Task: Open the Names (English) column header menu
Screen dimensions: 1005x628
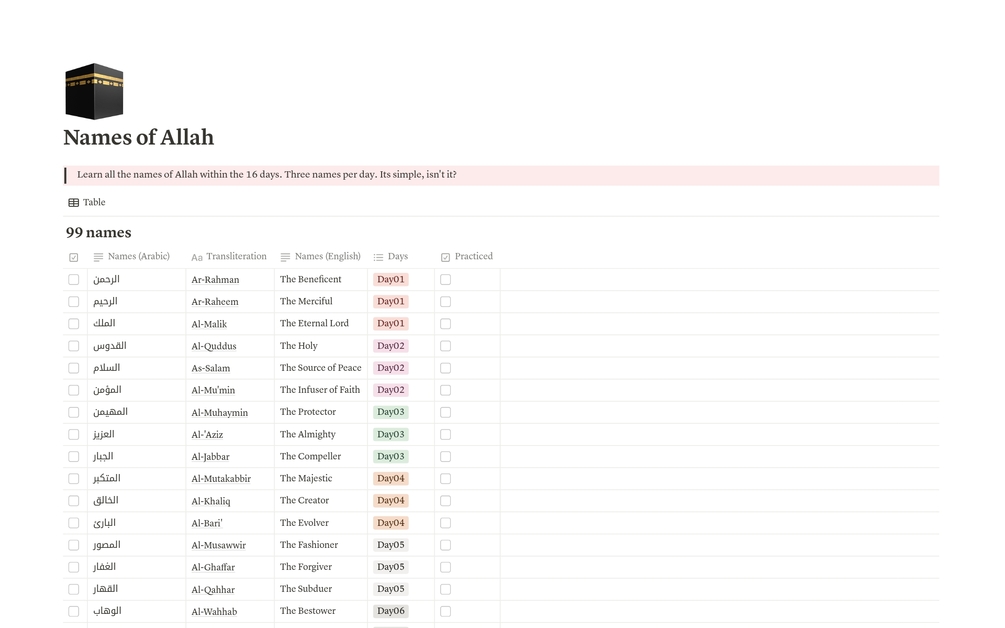Action: 320,256
